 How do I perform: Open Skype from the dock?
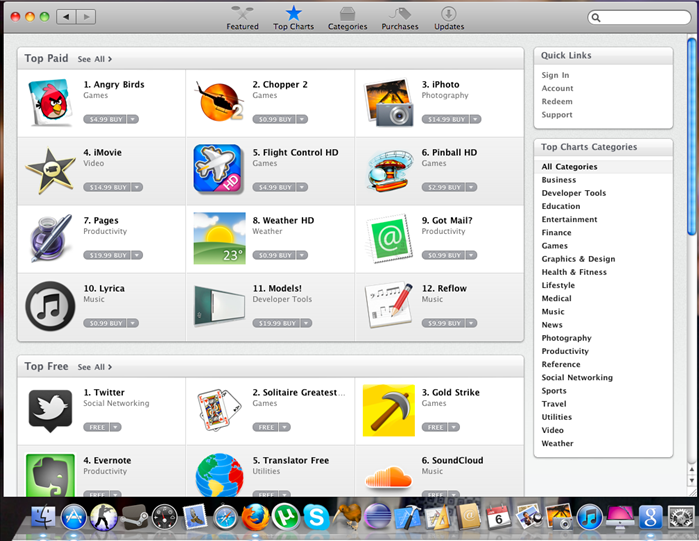tap(316, 517)
